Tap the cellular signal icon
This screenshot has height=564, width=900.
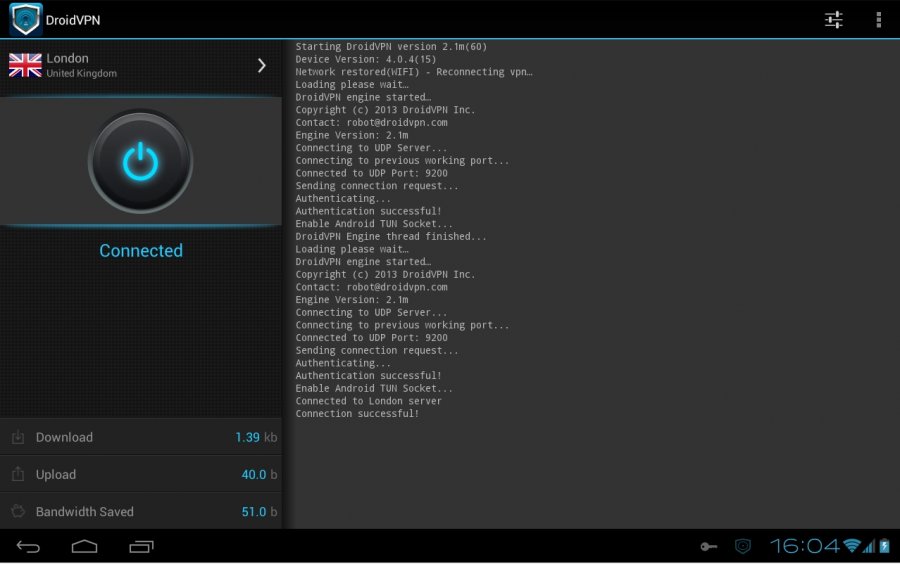tap(868, 546)
